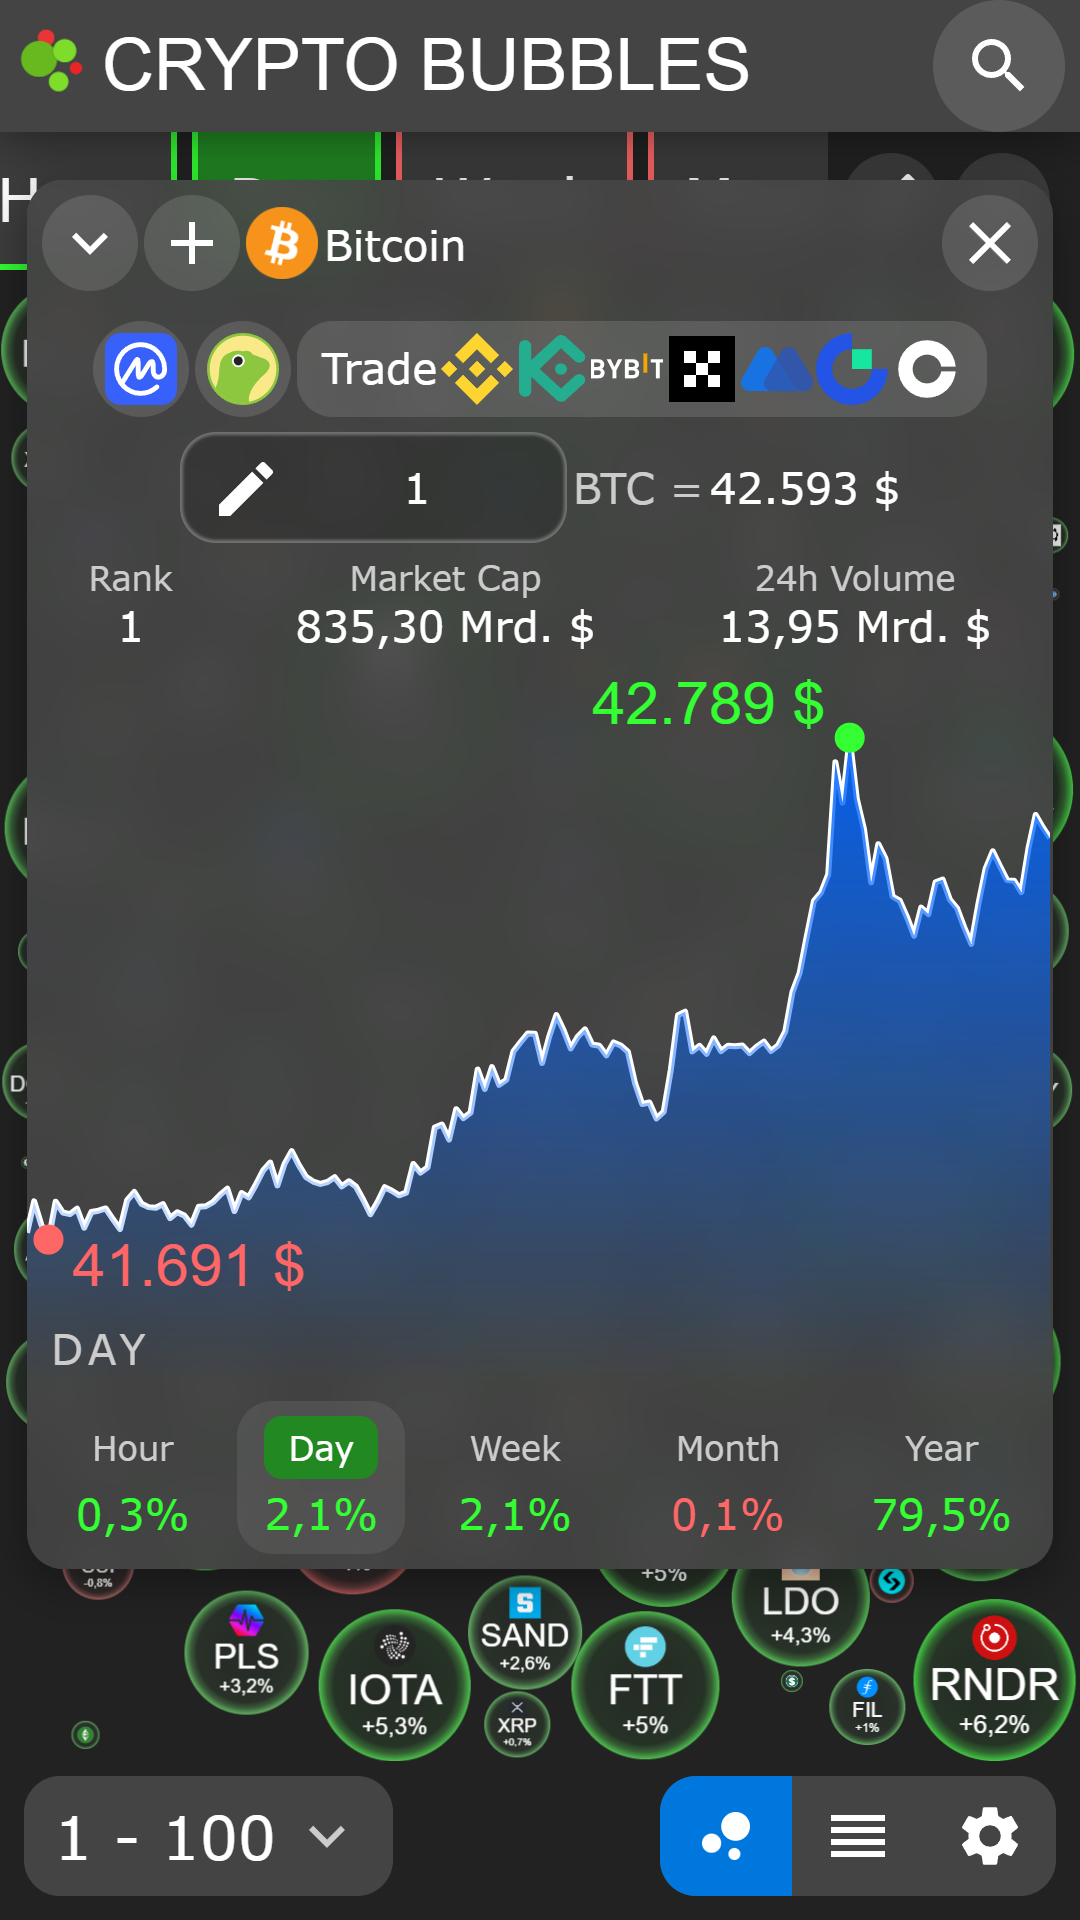Click the Market Cap value 835,30 Mrd. $

pos(445,628)
